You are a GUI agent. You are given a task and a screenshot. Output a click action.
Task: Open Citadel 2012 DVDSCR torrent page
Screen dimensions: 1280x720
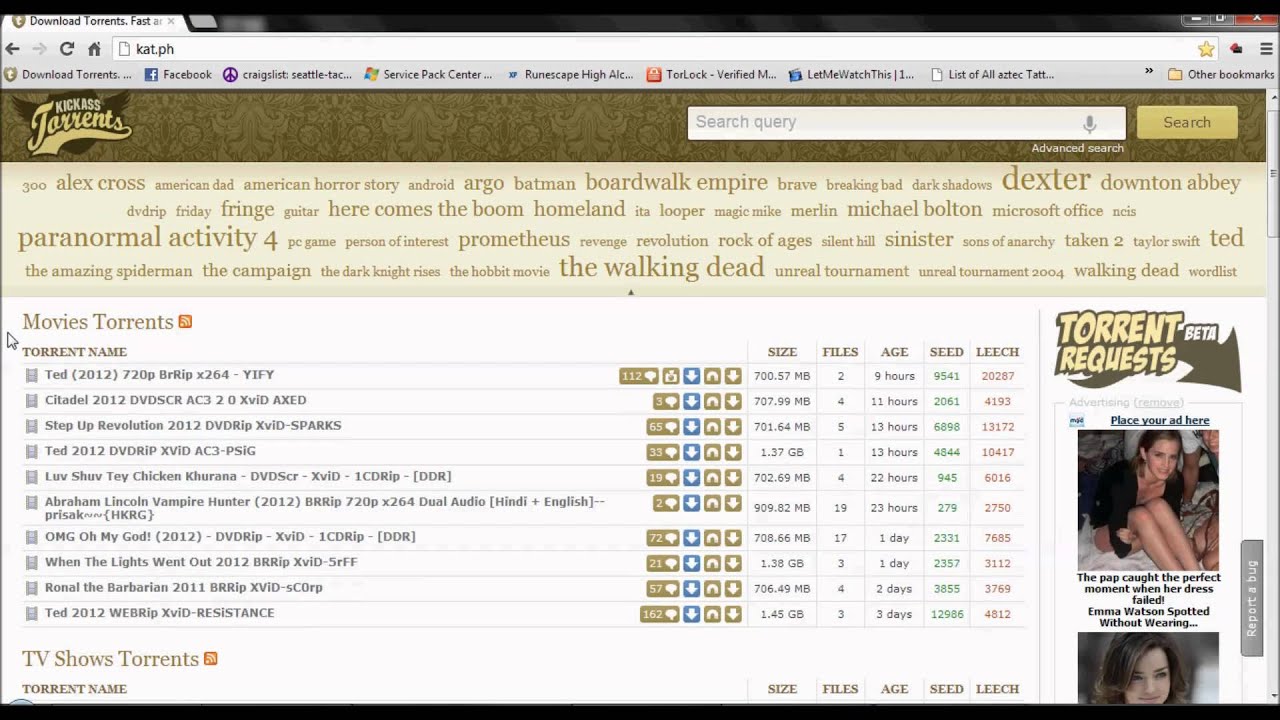(175, 400)
